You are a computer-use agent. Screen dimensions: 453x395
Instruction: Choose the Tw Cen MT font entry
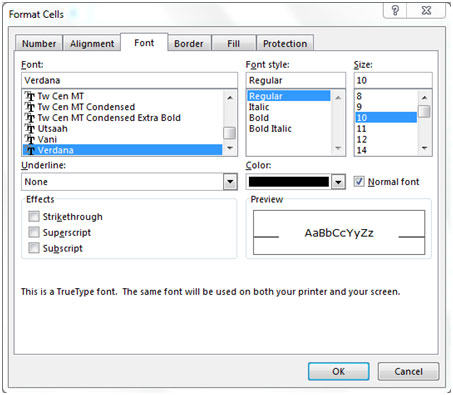pyautogui.click(x=122, y=96)
